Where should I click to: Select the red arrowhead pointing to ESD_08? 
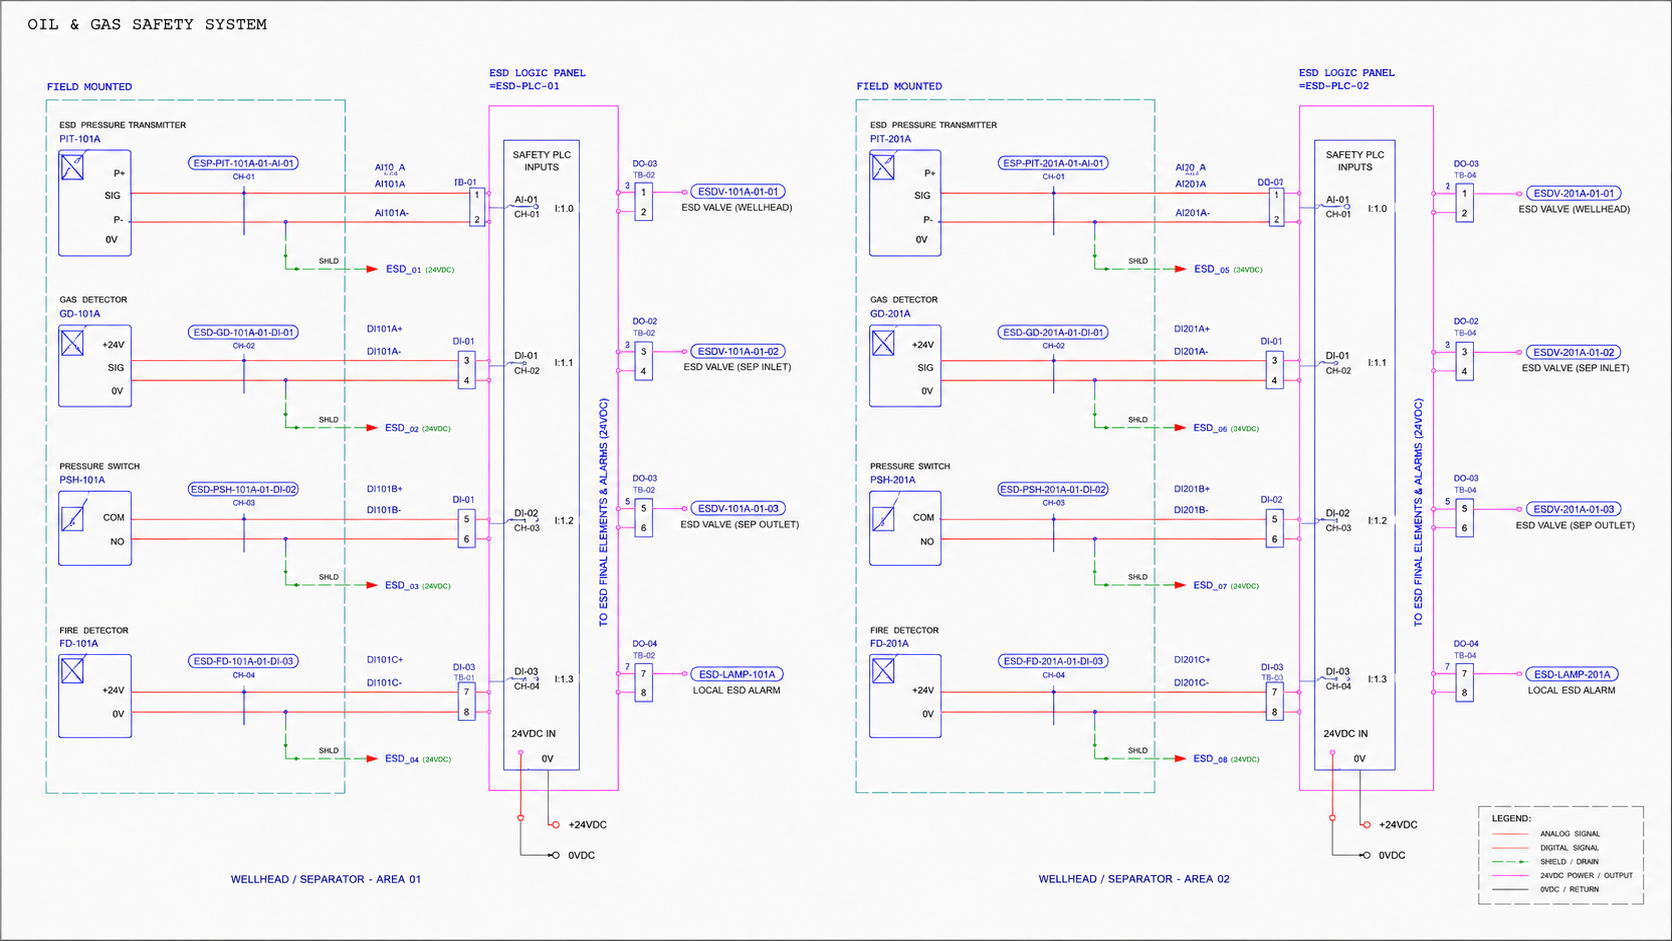tap(1180, 759)
